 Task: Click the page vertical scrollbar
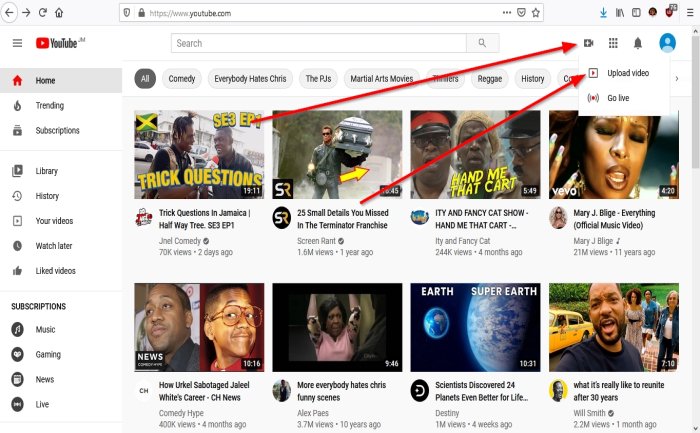(695, 101)
